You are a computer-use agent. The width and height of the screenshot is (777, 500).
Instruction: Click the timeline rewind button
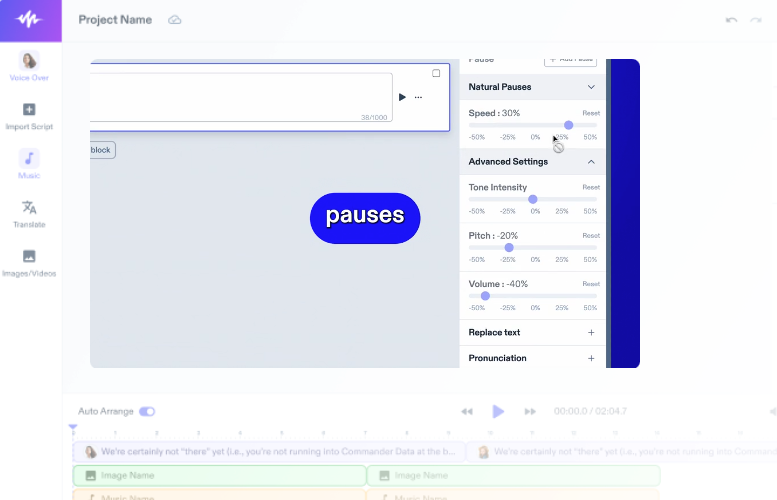467,412
